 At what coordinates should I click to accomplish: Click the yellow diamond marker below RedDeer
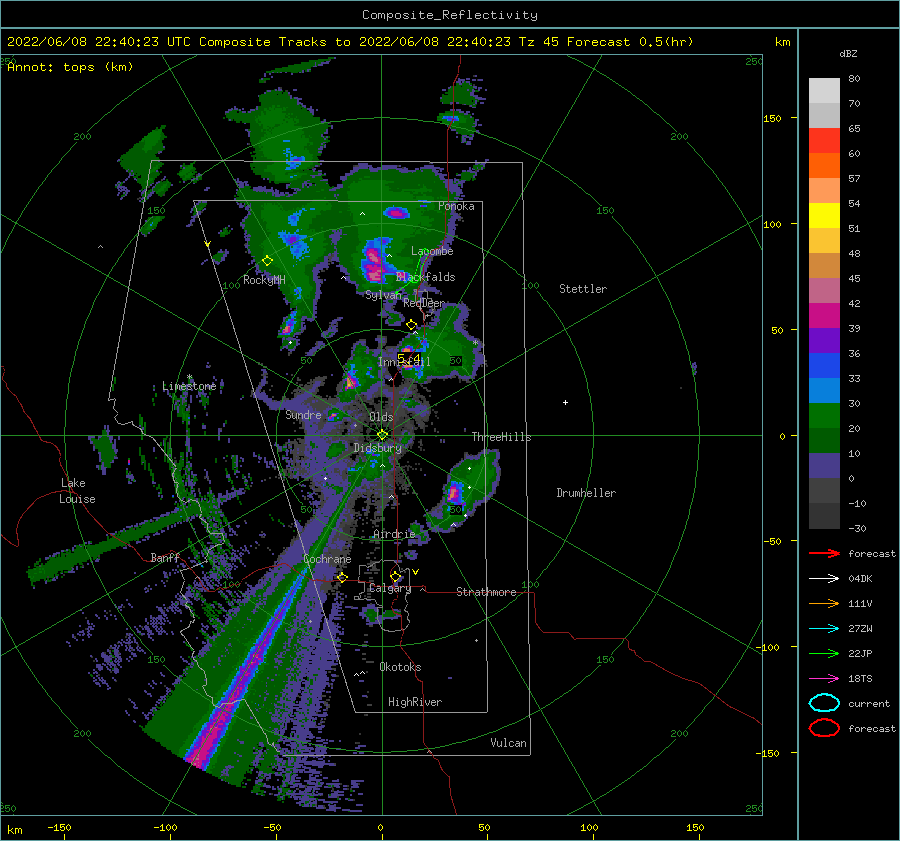(411, 325)
